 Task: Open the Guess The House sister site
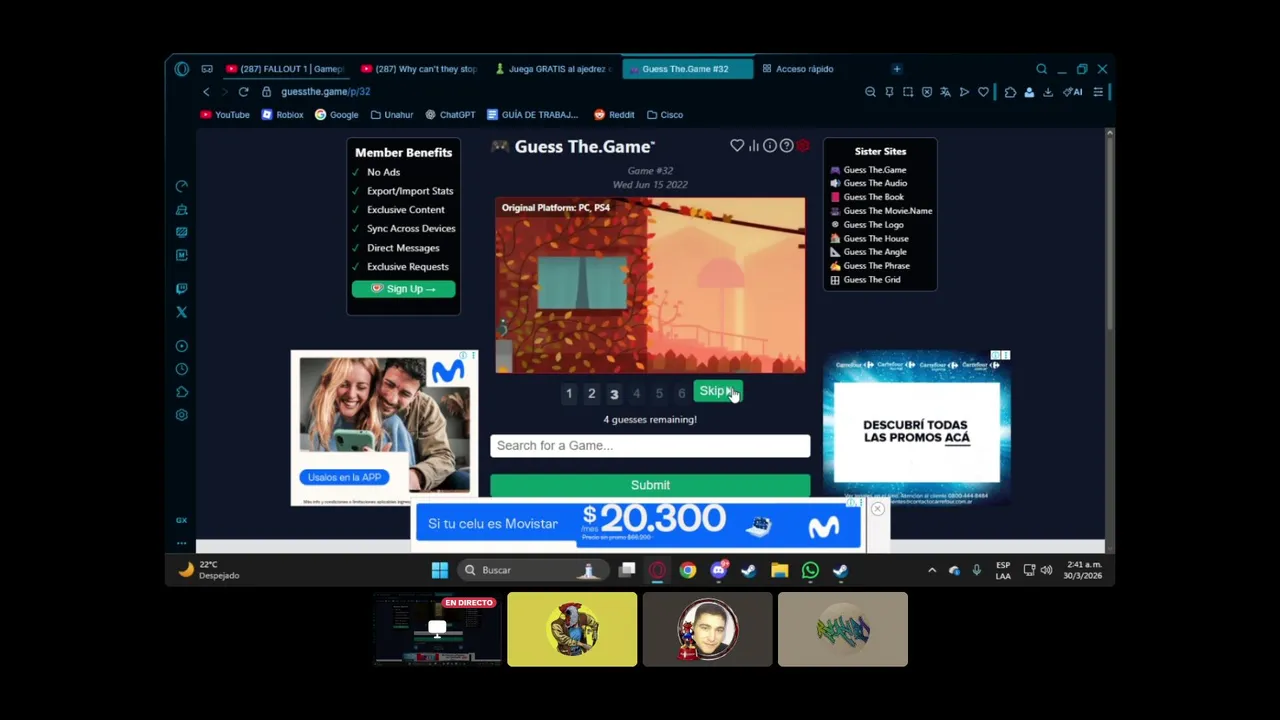coord(869,239)
